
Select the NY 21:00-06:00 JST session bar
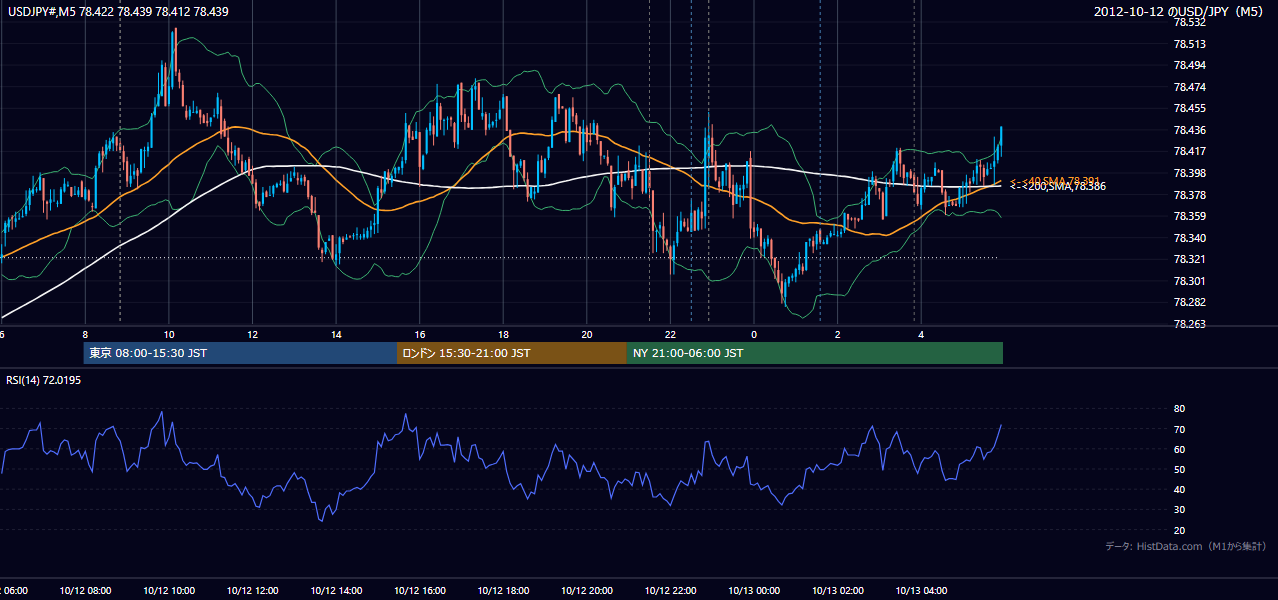tap(815, 353)
